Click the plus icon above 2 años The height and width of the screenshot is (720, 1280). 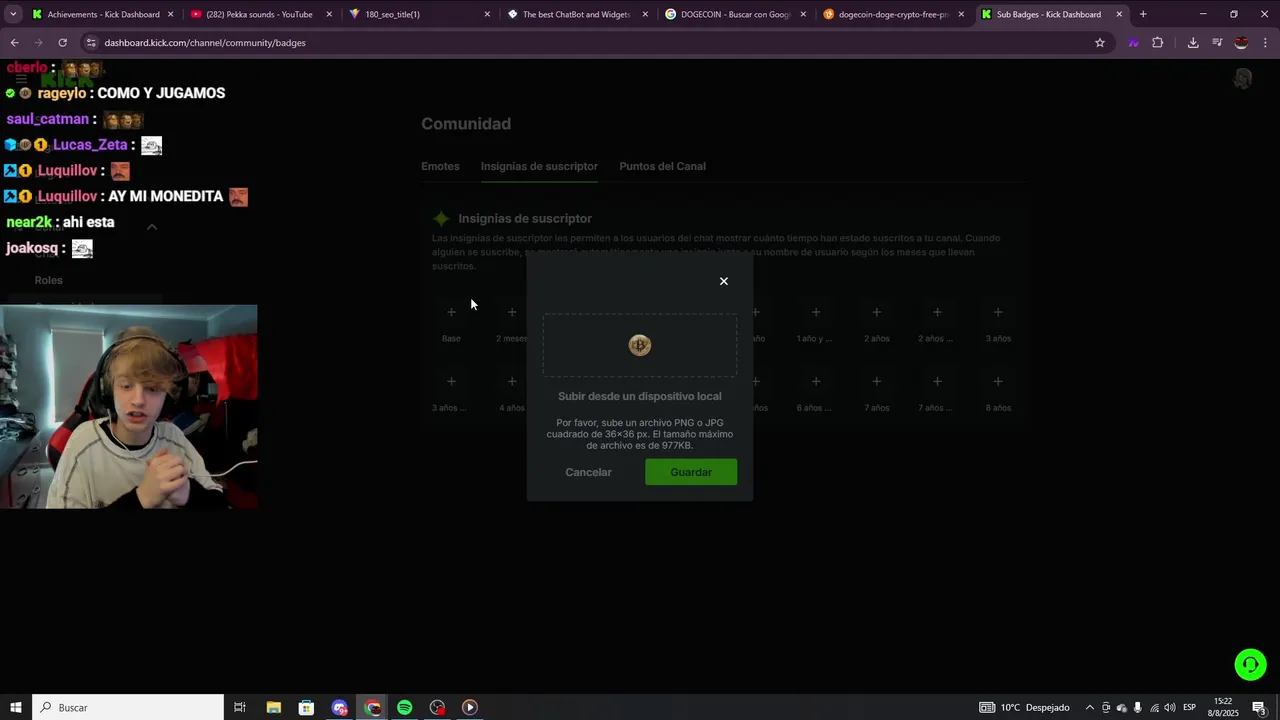coord(877,312)
